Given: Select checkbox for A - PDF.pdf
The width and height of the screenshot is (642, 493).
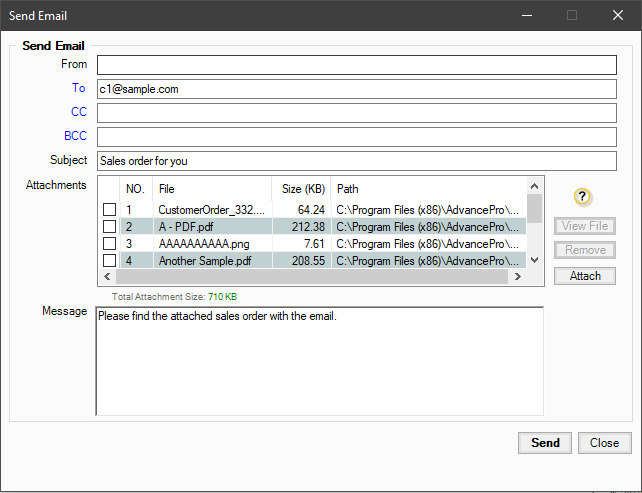Looking at the screenshot, I should (109, 227).
